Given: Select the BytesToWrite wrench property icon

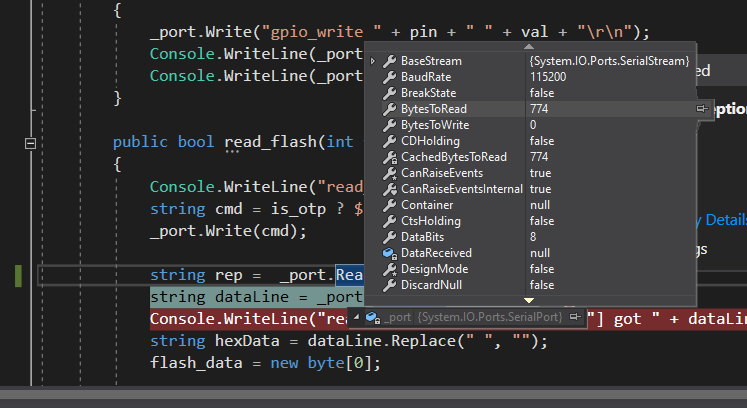Looking at the screenshot, I should [x=390, y=125].
